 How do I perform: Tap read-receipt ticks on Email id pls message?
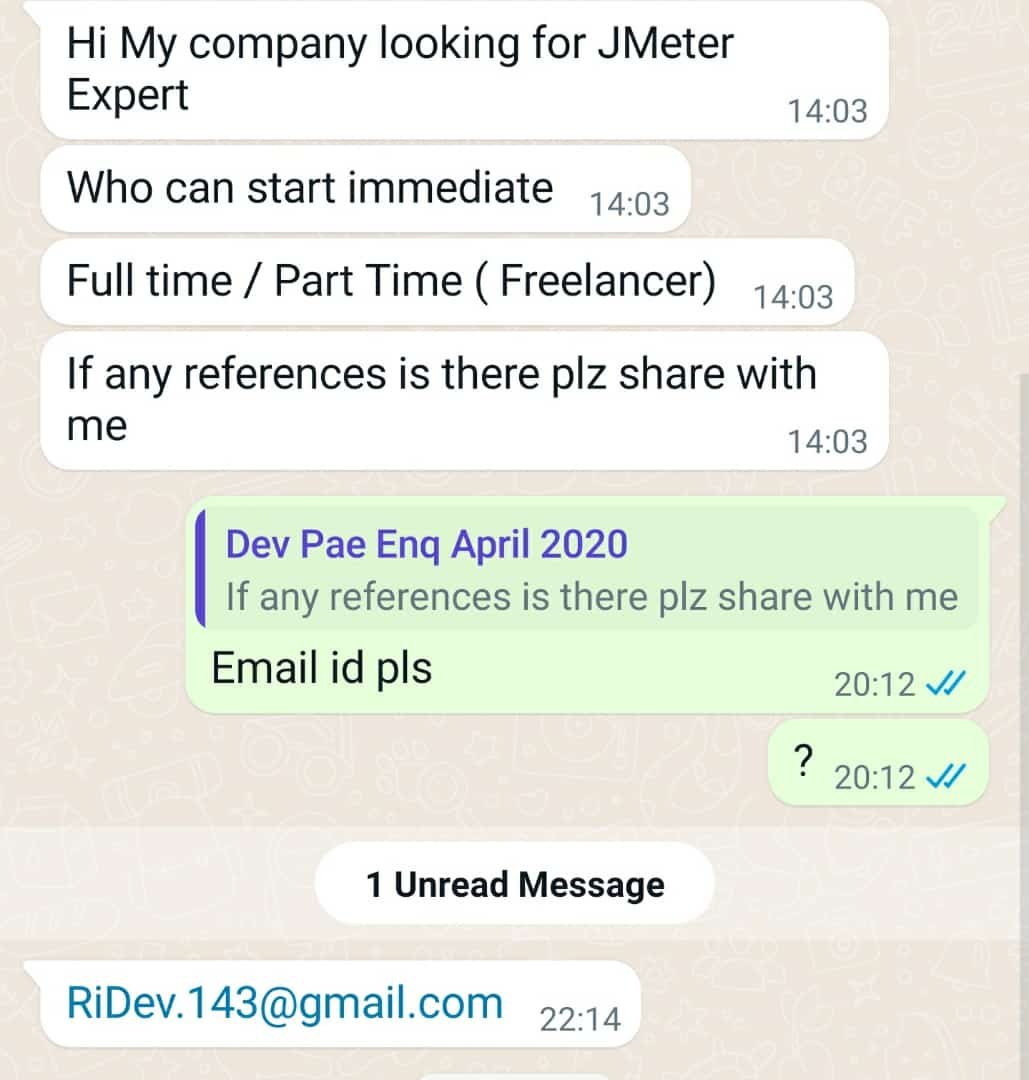pyautogui.click(x=946, y=683)
